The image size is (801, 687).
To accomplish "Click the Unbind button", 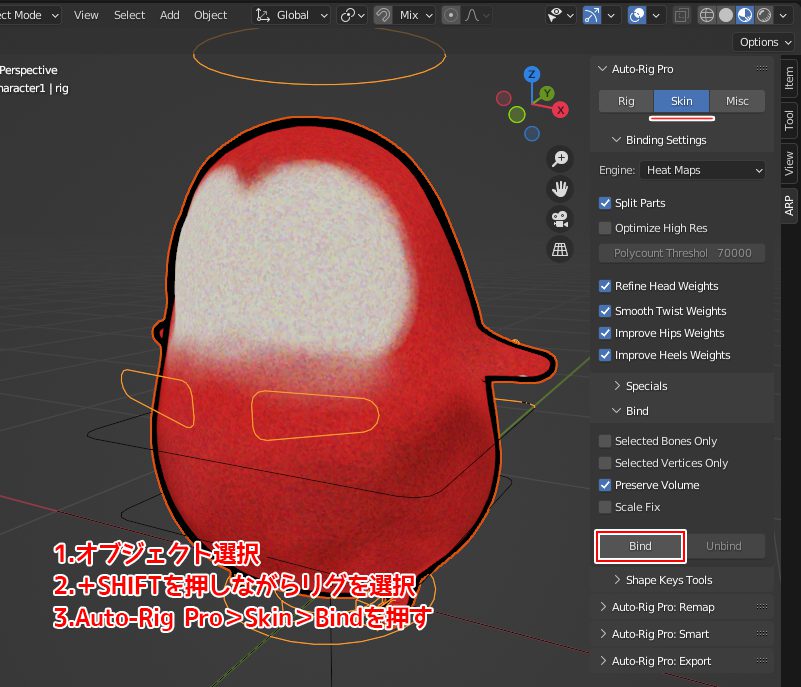I will [724, 546].
